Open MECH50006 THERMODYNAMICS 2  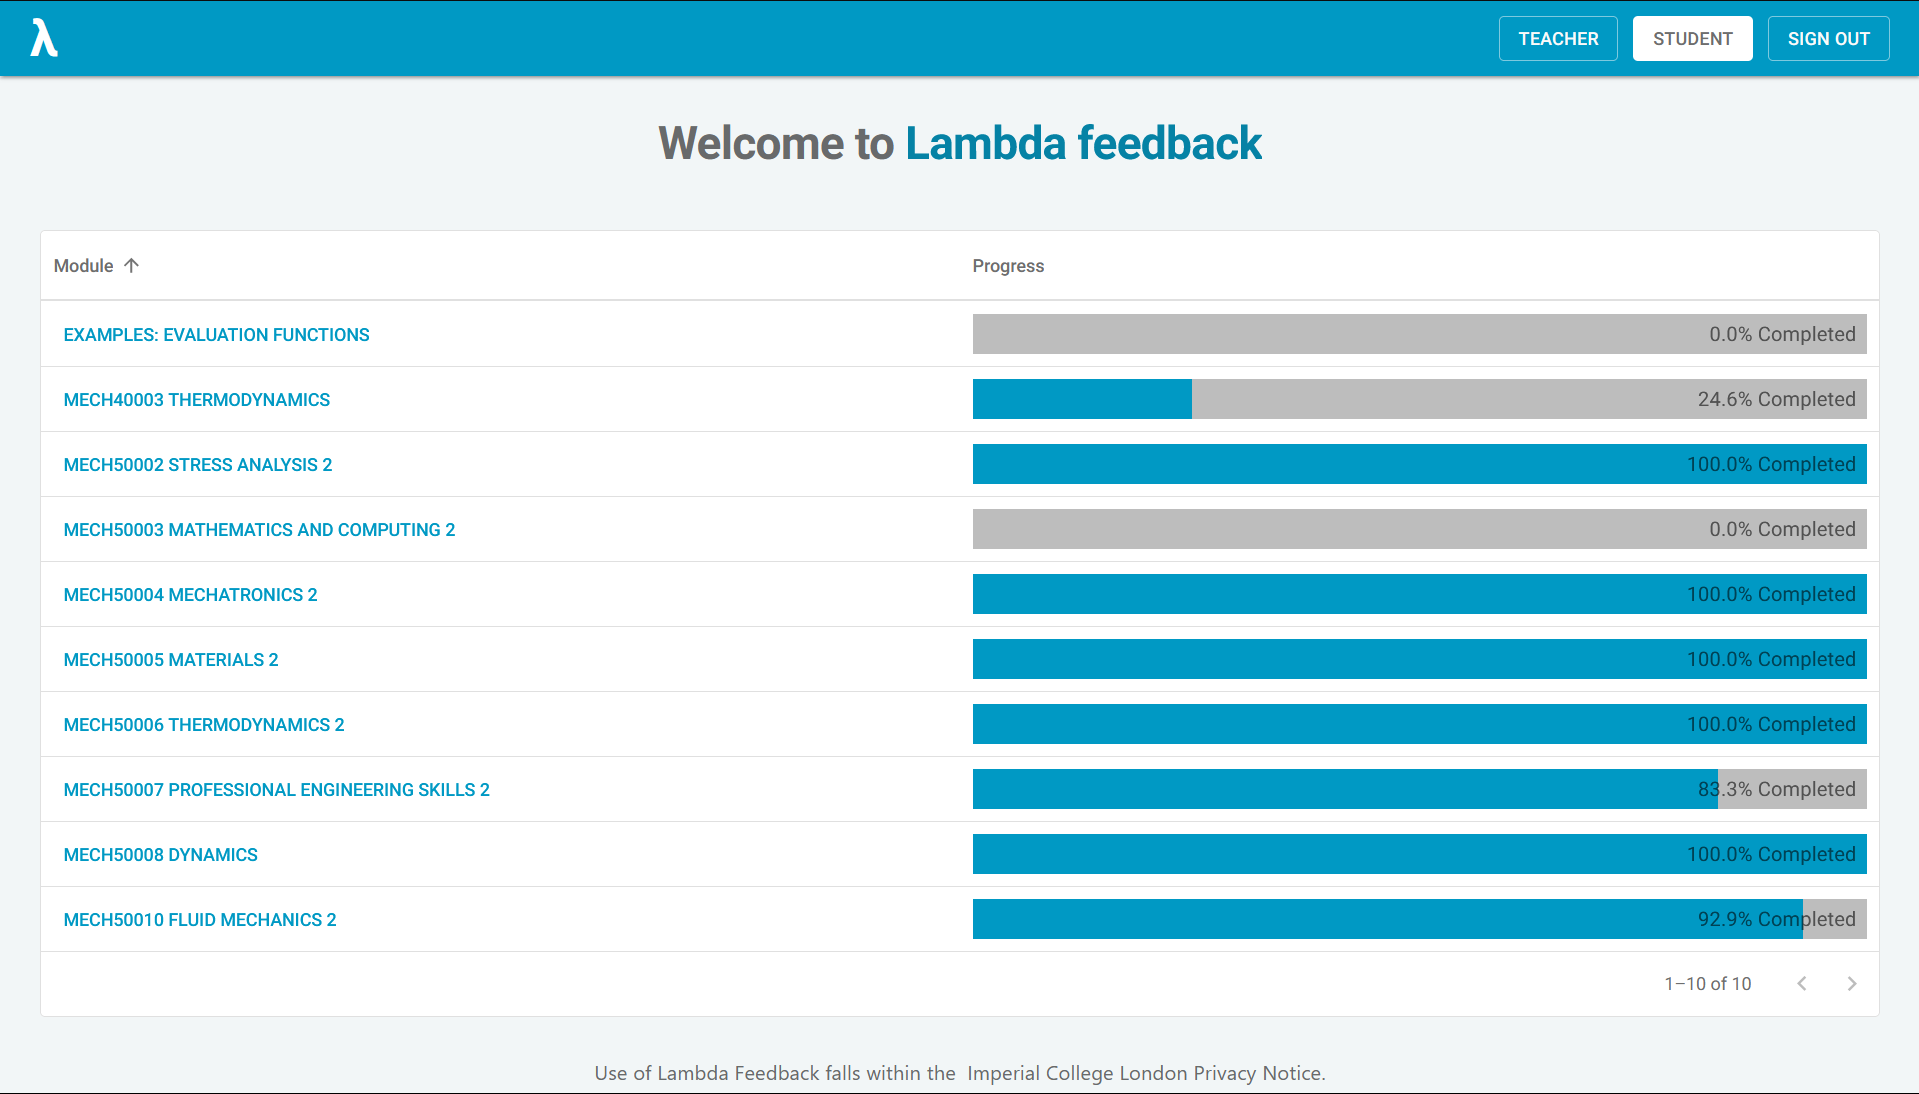pyautogui.click(x=204, y=724)
